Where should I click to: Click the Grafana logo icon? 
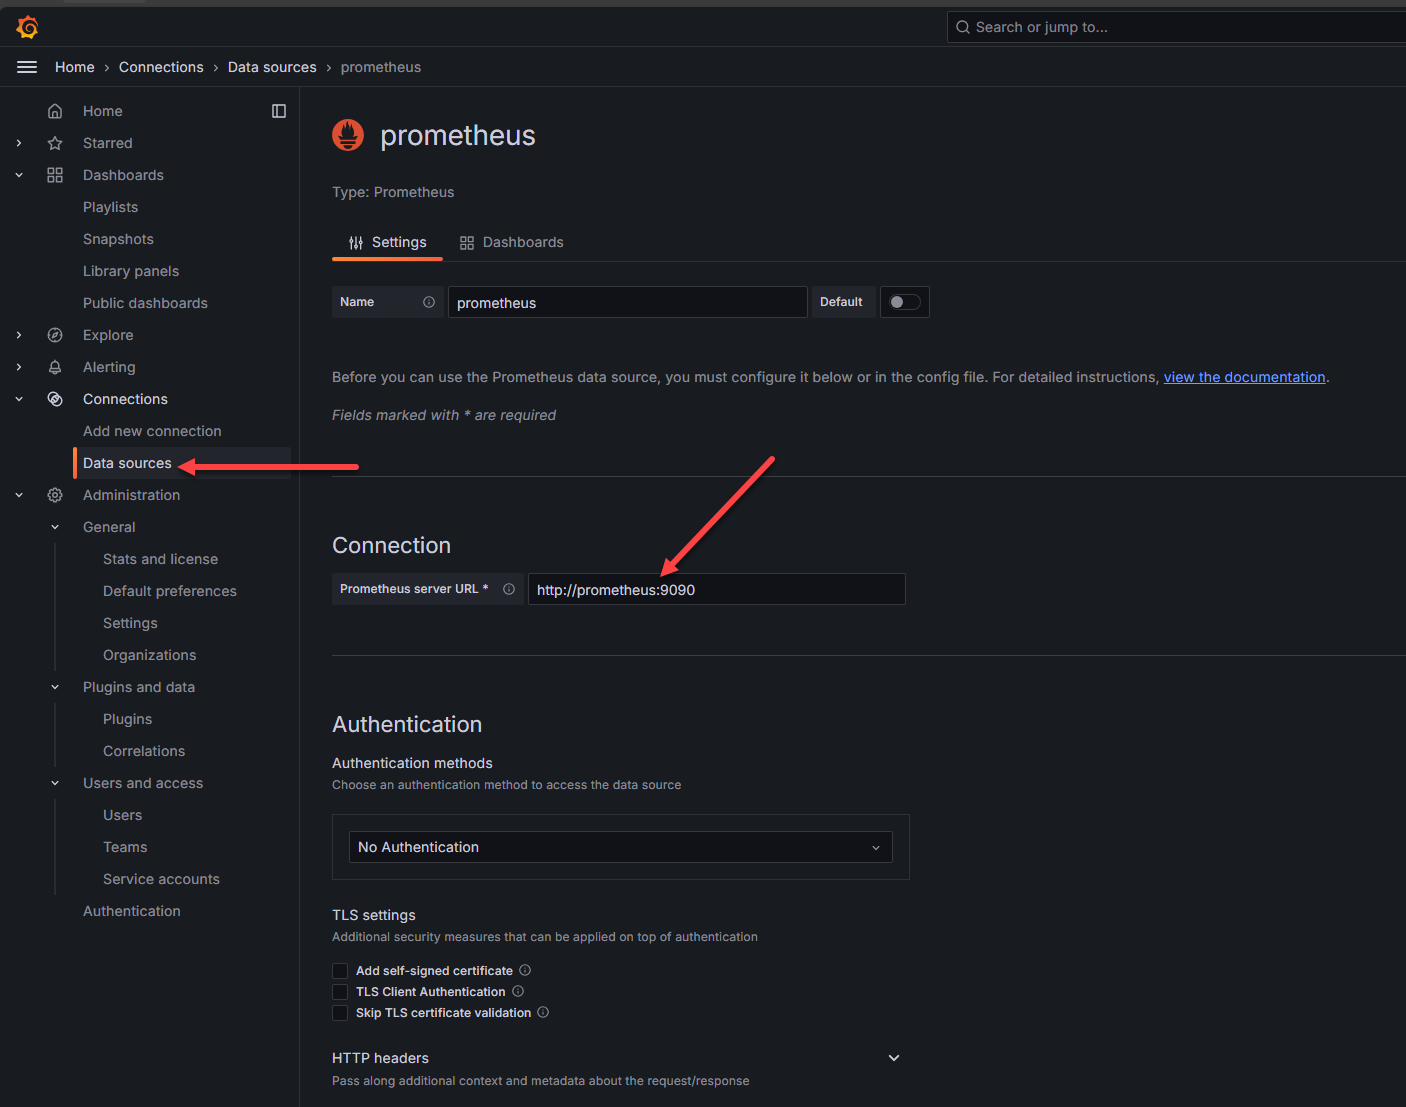point(28,27)
